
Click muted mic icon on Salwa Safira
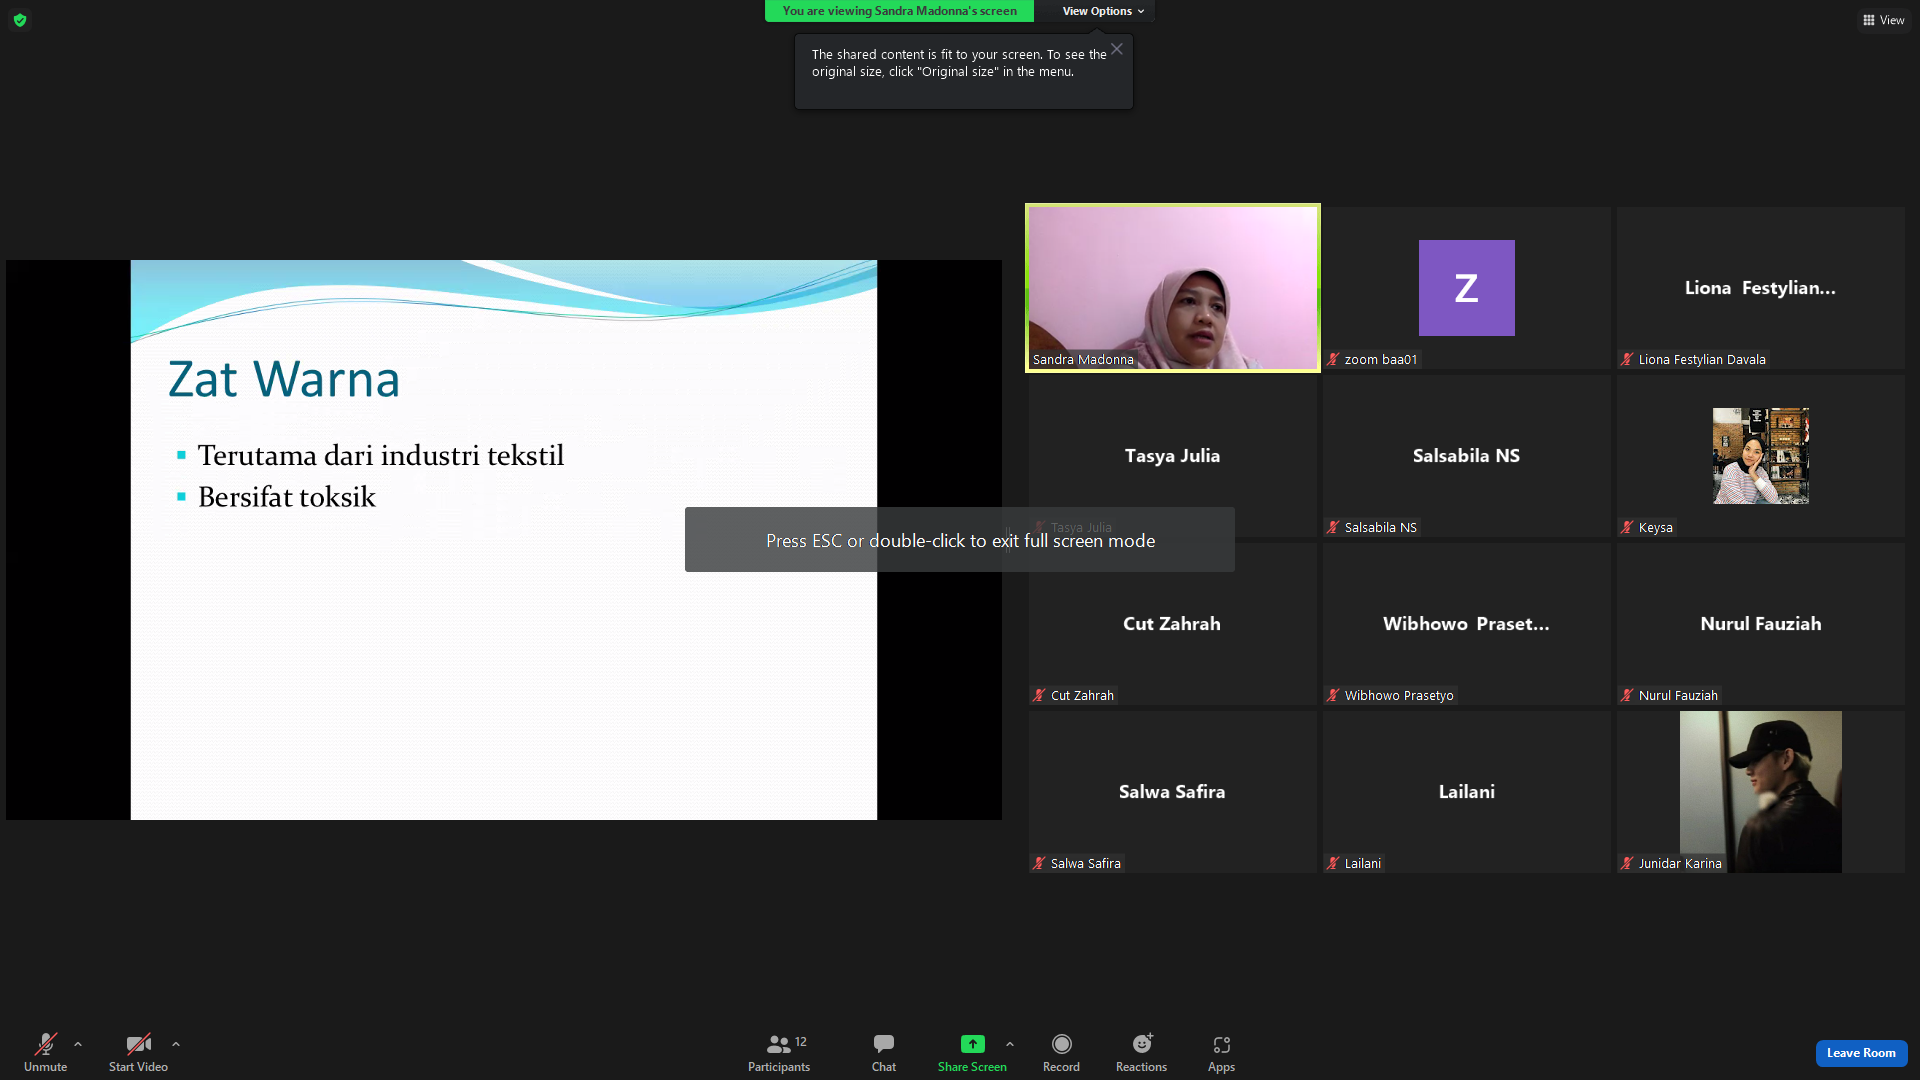click(1039, 864)
